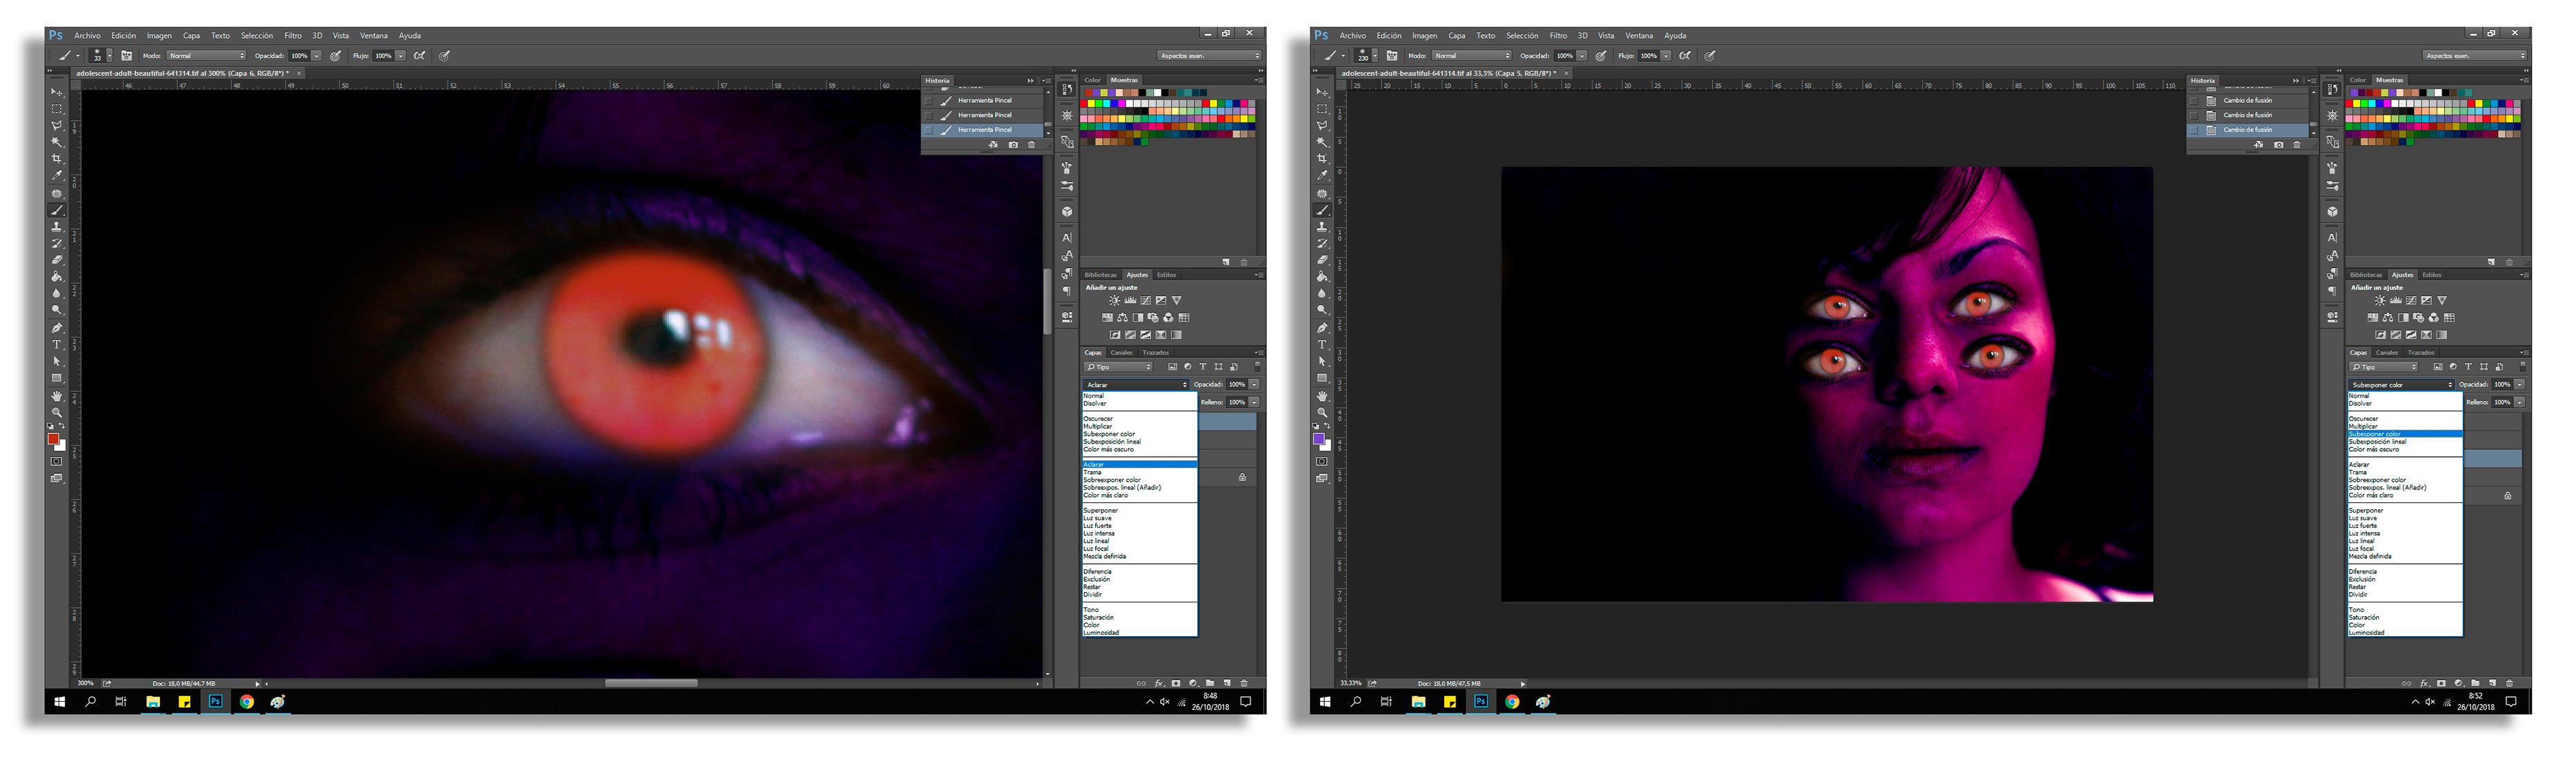Image resolution: width=2576 pixels, height=759 pixels.
Task: Click Windows Start button in left taskbar
Action: [x=59, y=702]
